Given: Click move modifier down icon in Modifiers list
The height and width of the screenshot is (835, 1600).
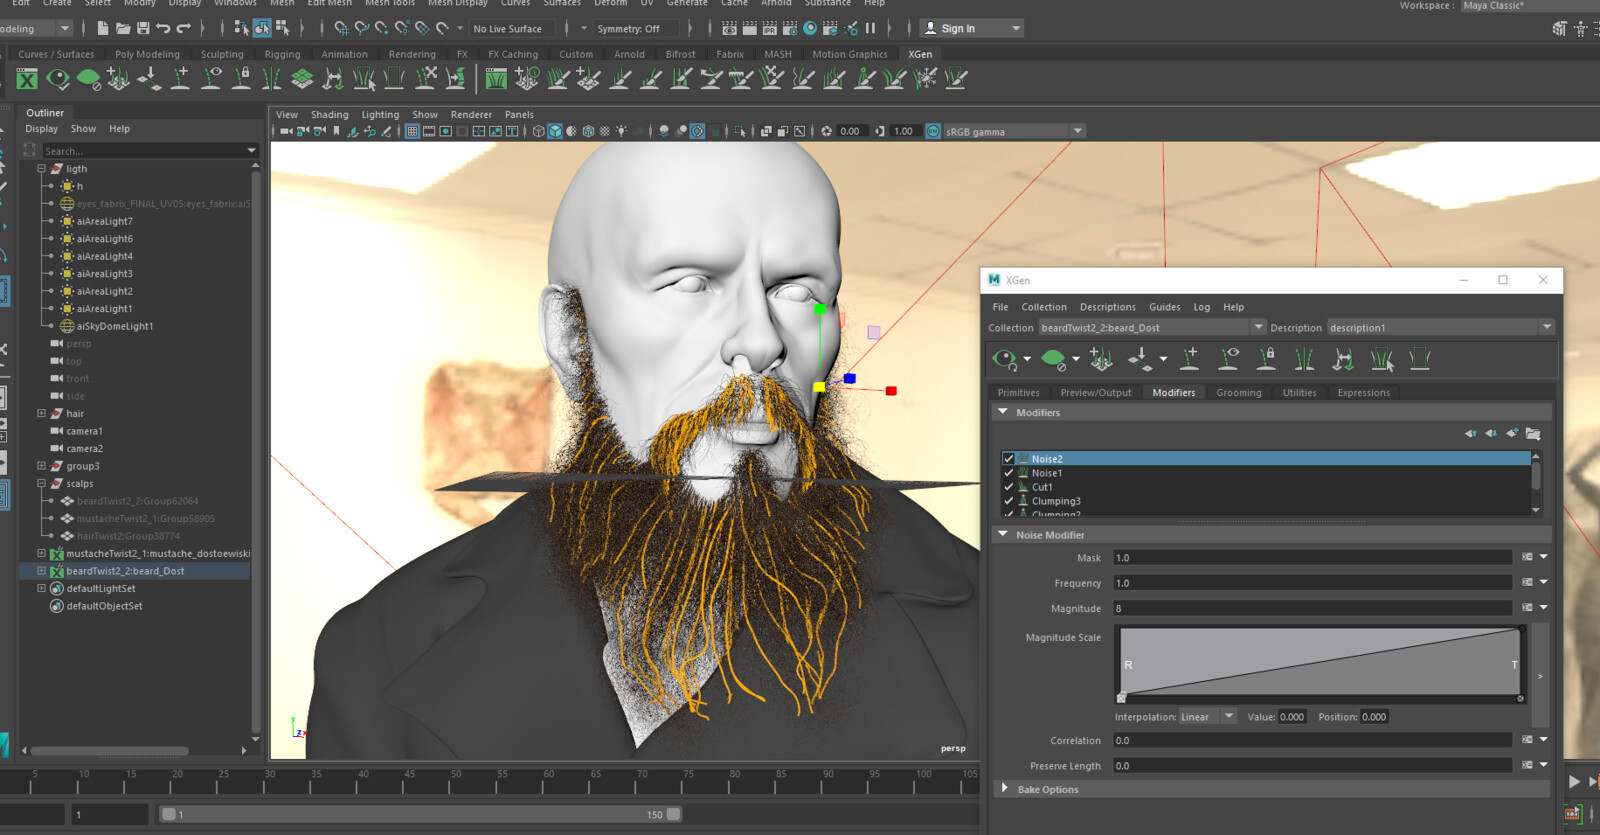Looking at the screenshot, I should [x=1491, y=433].
